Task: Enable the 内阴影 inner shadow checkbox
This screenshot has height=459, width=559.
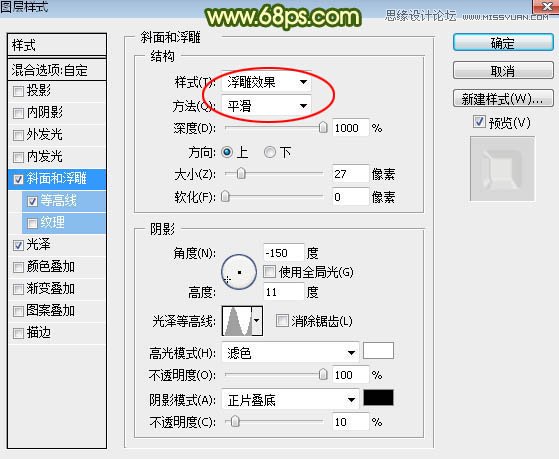Action: [18, 113]
